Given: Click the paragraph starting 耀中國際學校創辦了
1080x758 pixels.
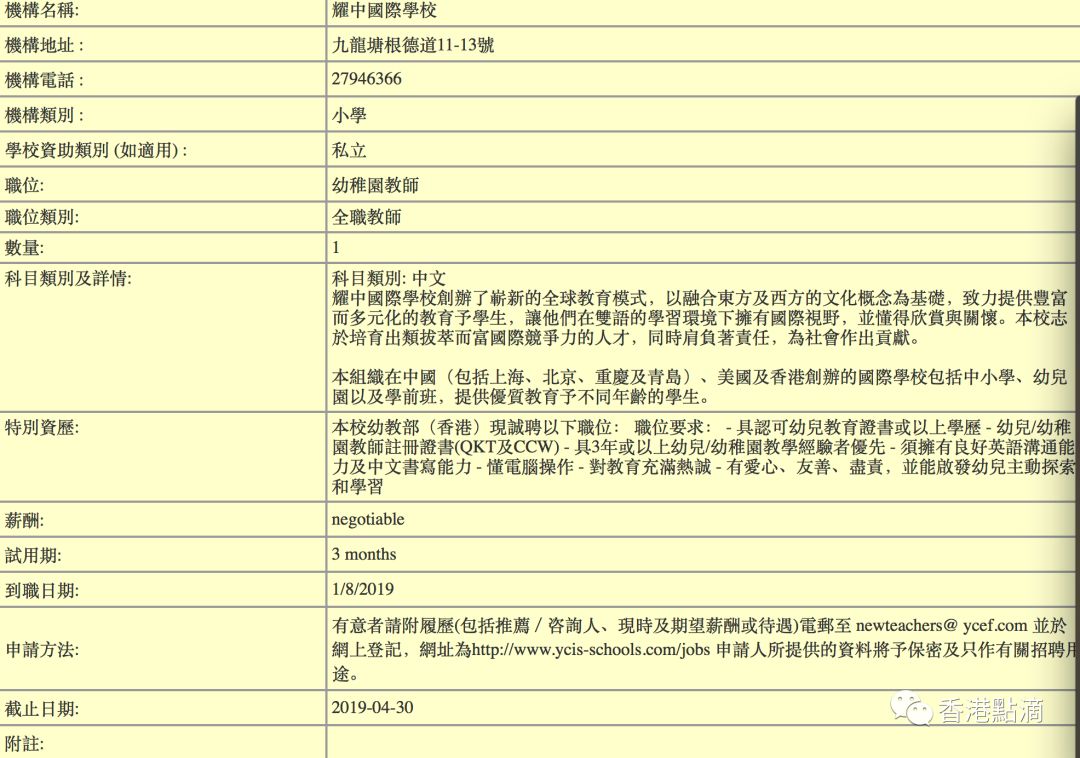Looking at the screenshot, I should pyautogui.click(x=699, y=318).
